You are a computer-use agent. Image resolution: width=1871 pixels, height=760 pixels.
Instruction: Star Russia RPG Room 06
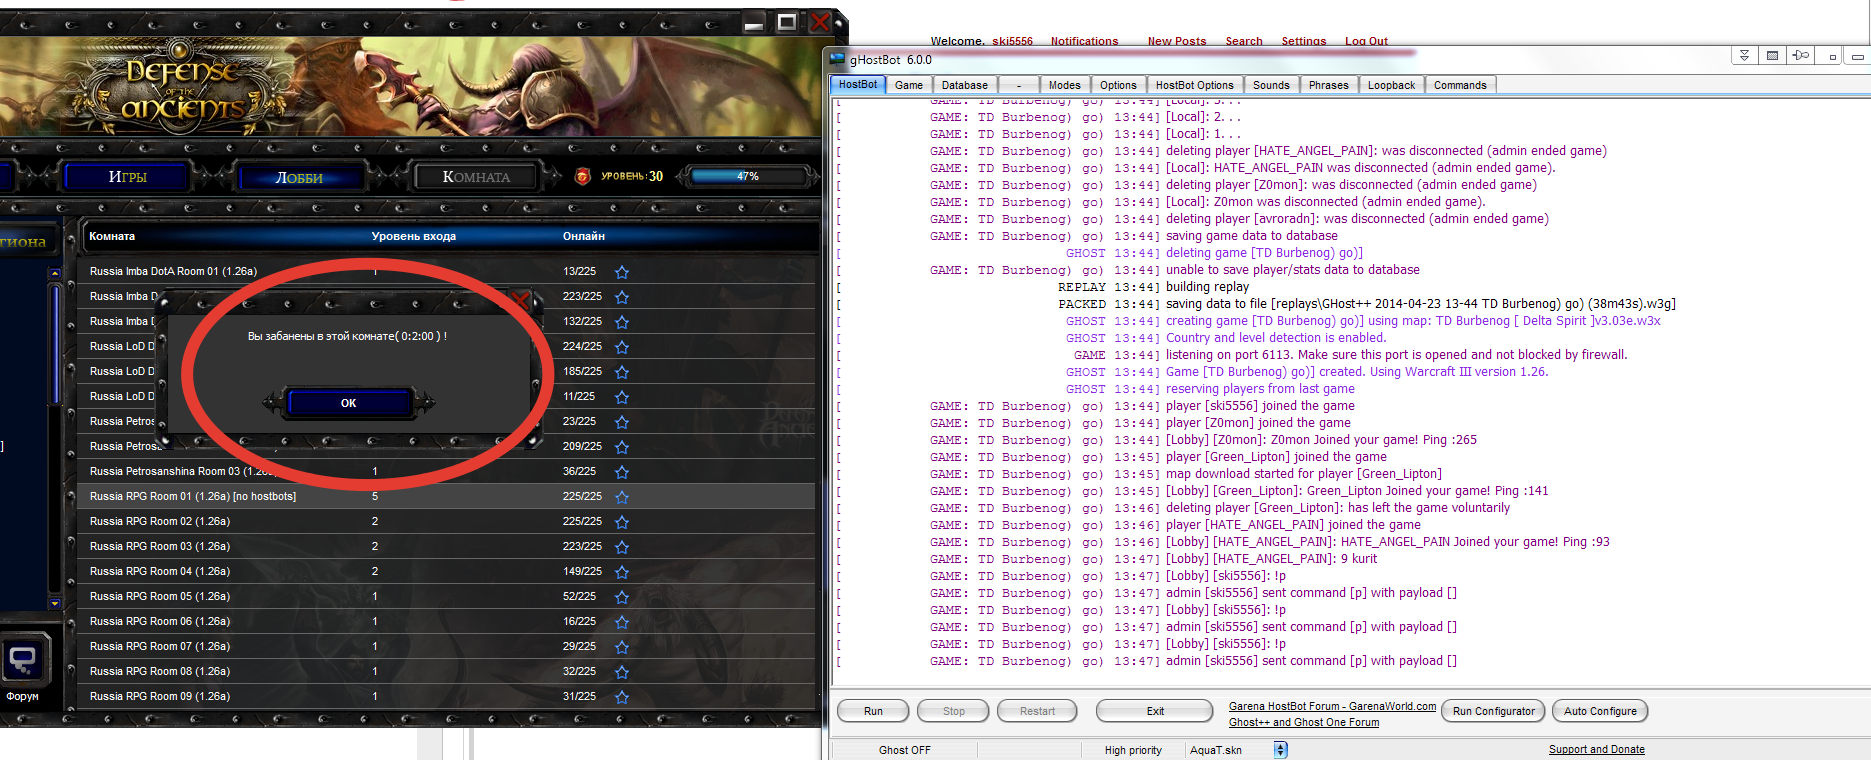[622, 622]
